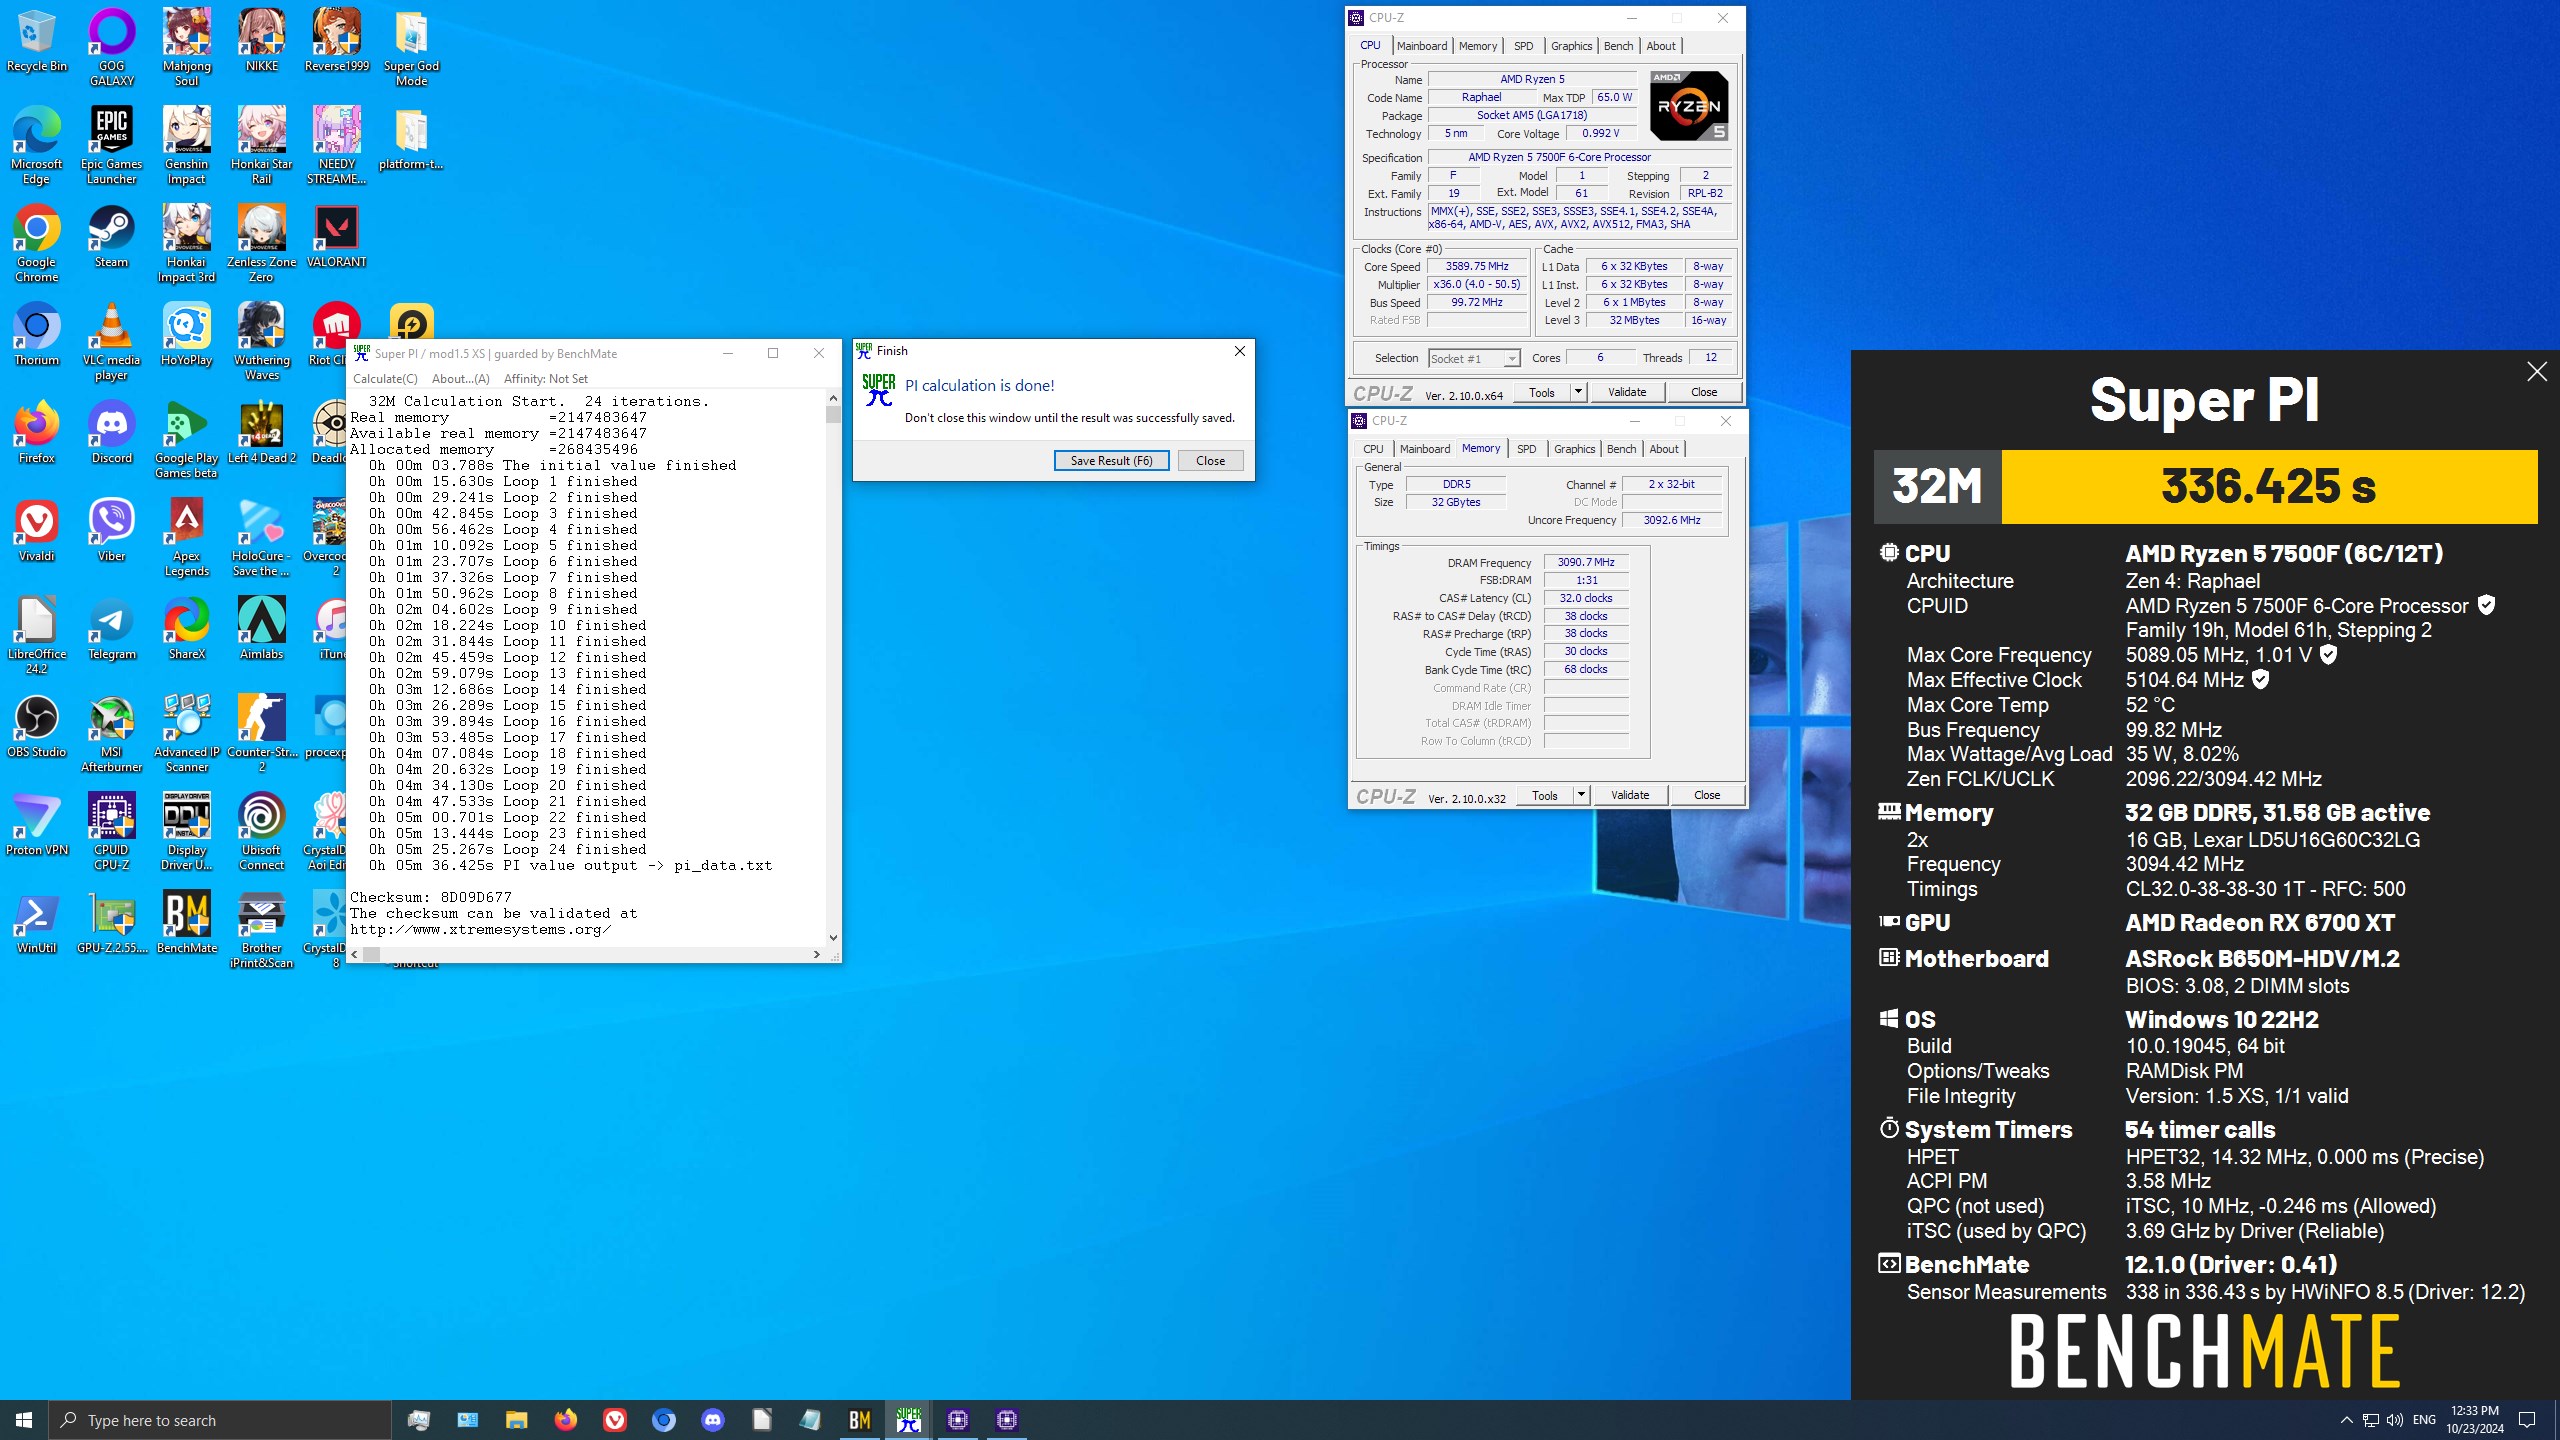Click Close button in Finish dialog
The image size is (2560, 1440).
tap(1210, 461)
